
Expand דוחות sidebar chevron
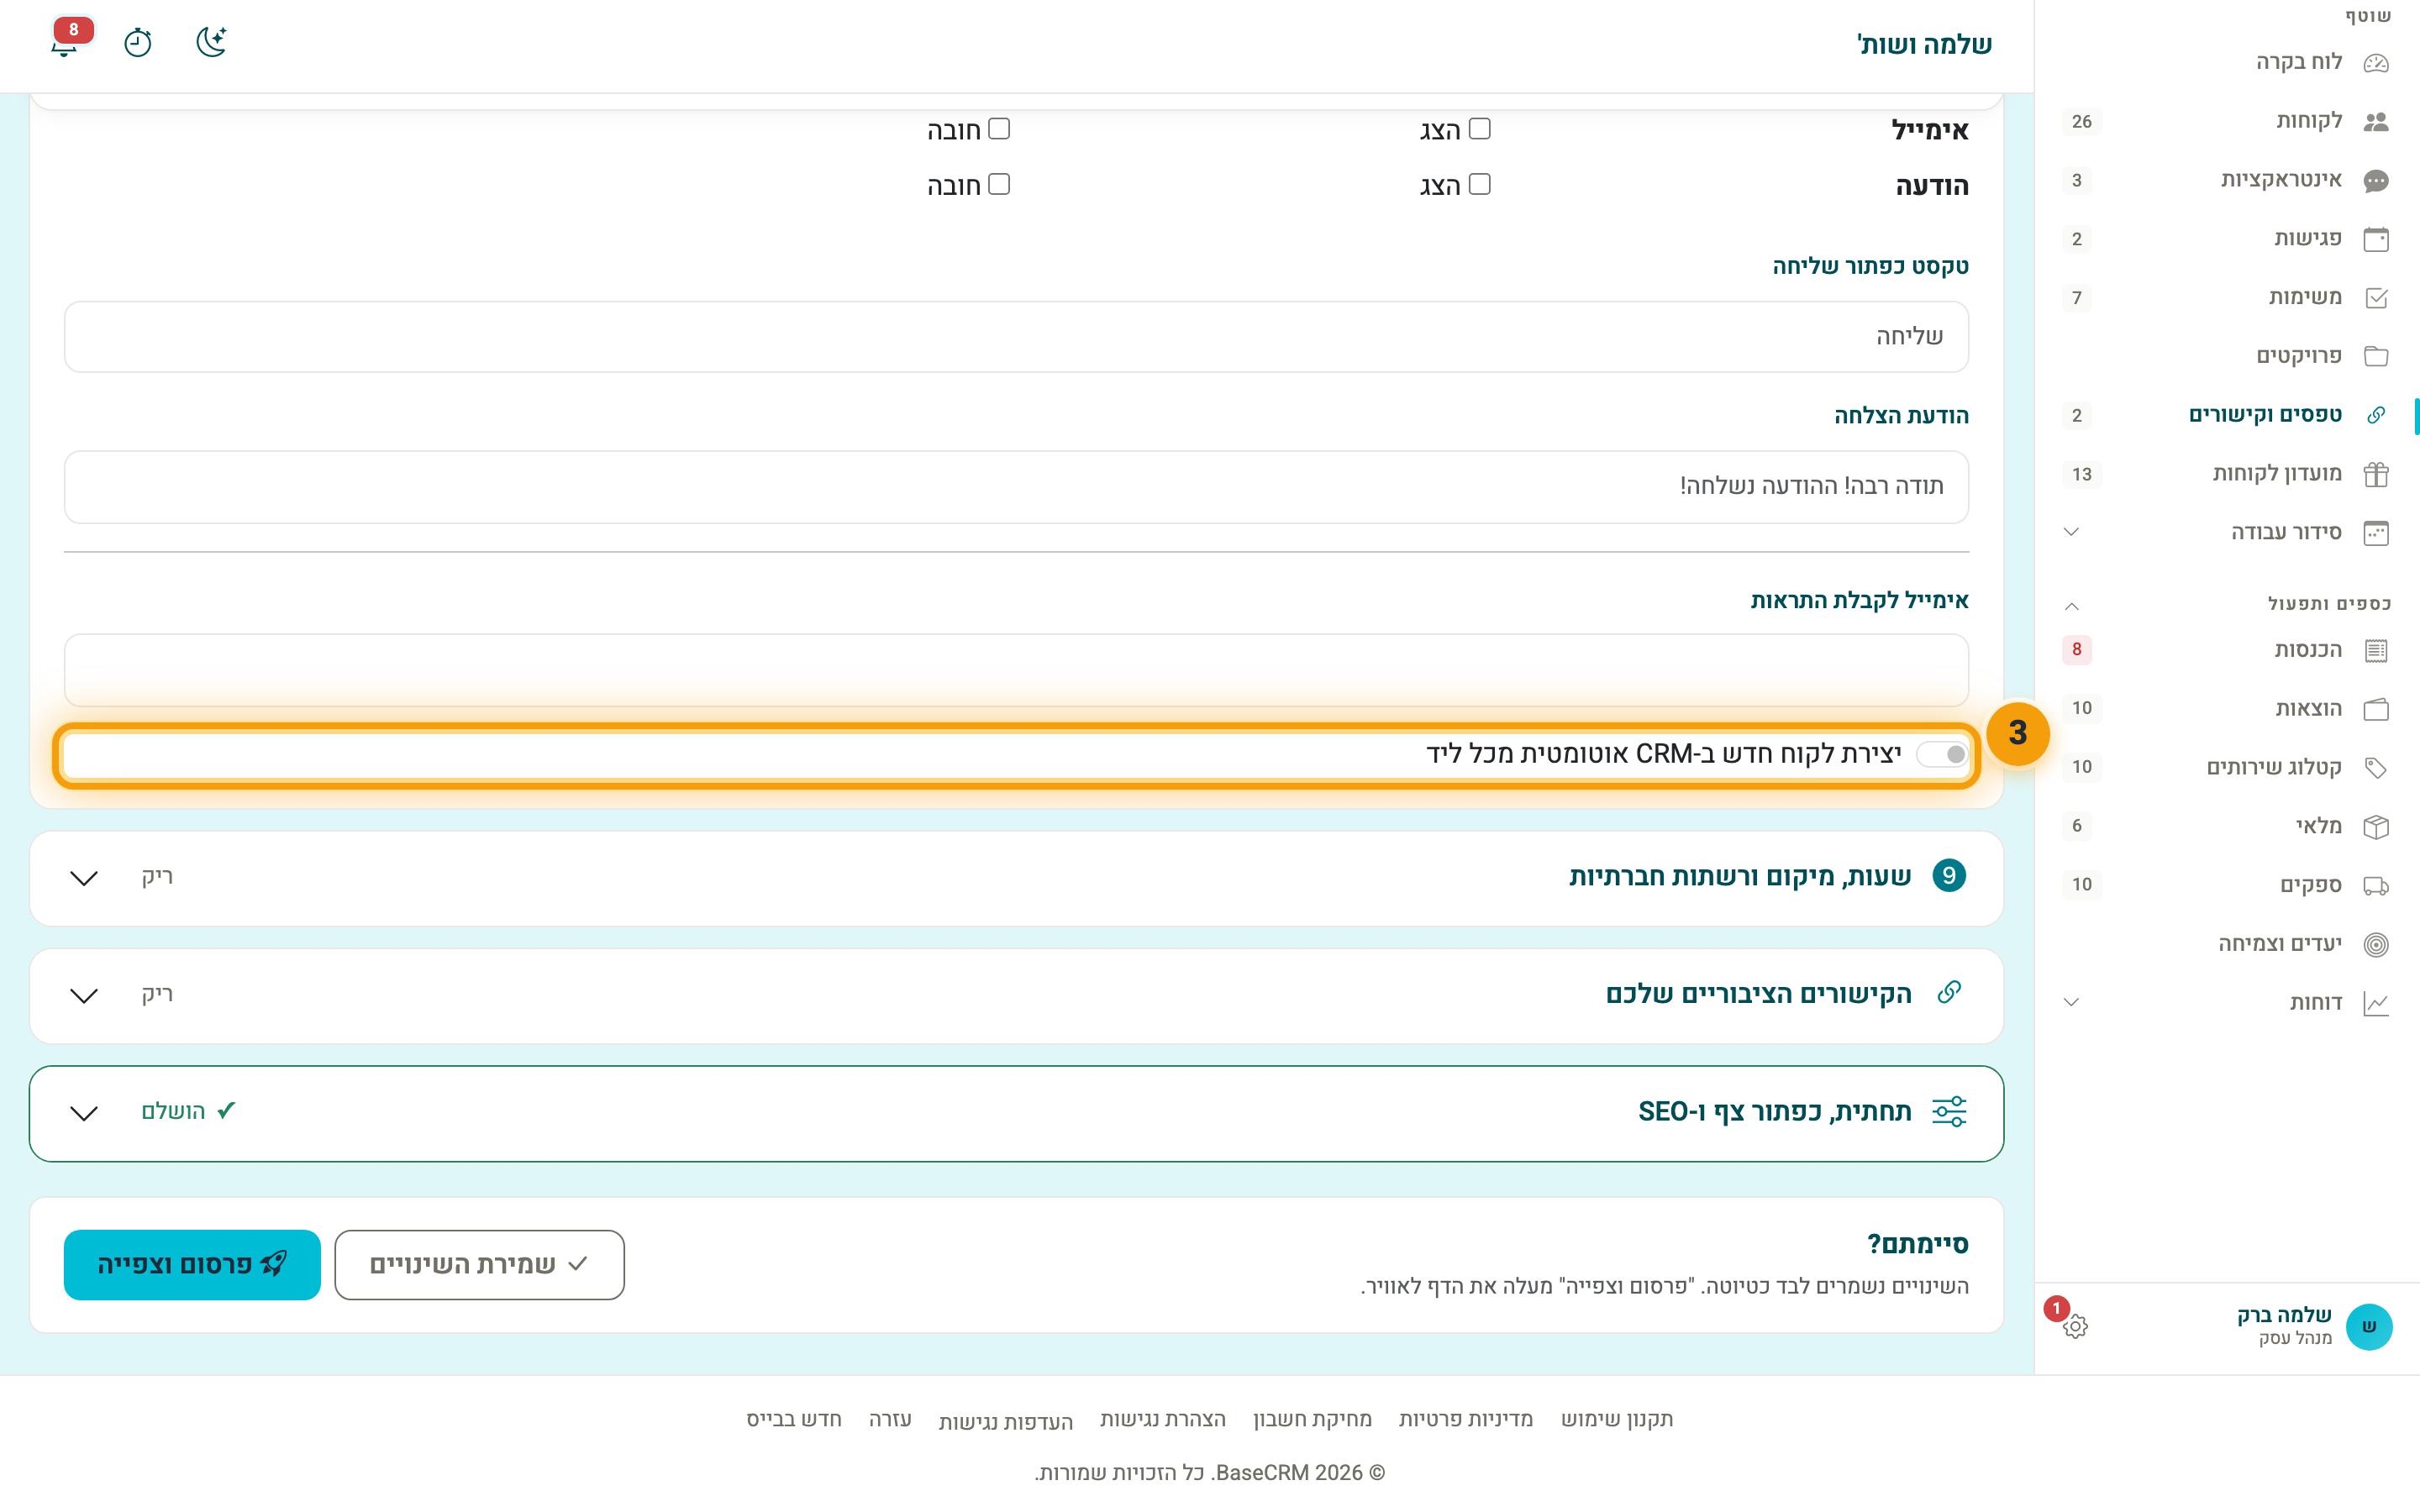(x=2071, y=1003)
